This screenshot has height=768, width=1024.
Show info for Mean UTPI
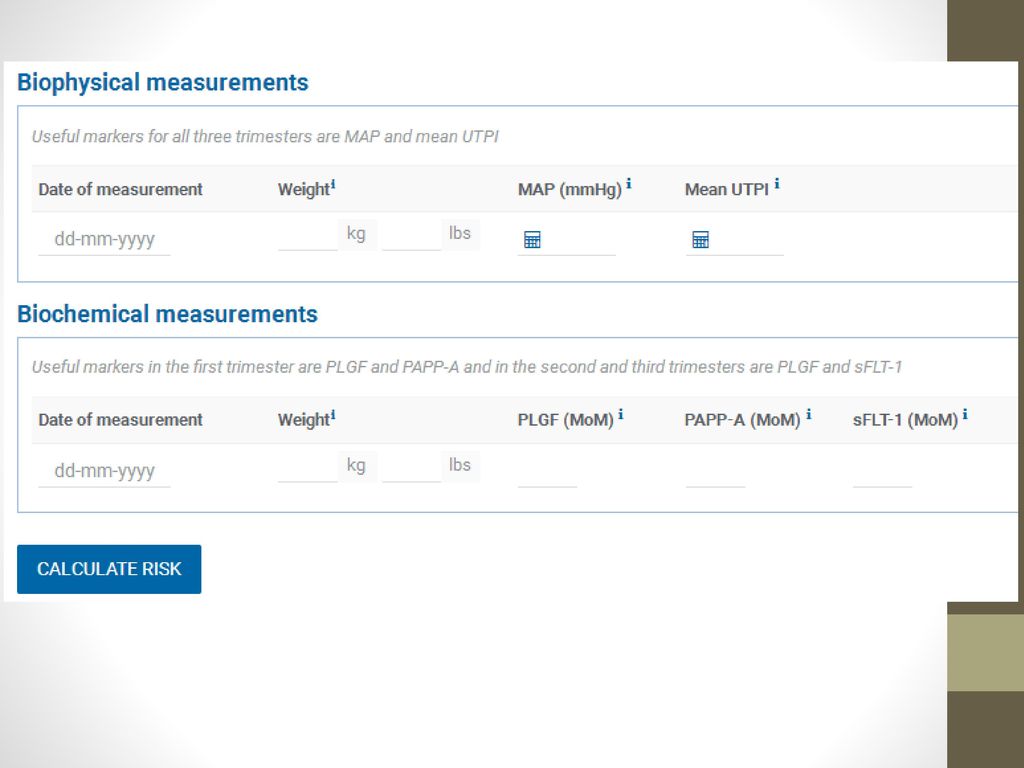(776, 184)
